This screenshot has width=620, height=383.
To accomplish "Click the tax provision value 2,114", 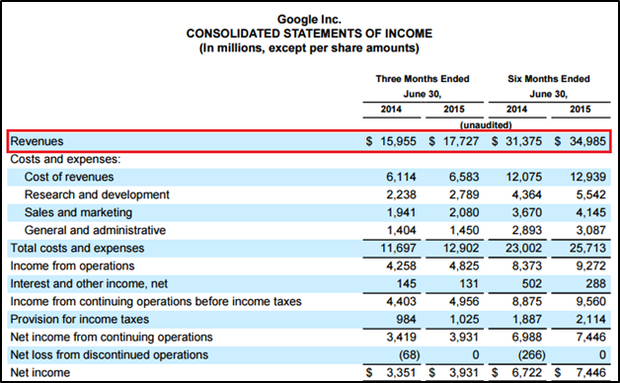I will (591, 319).
